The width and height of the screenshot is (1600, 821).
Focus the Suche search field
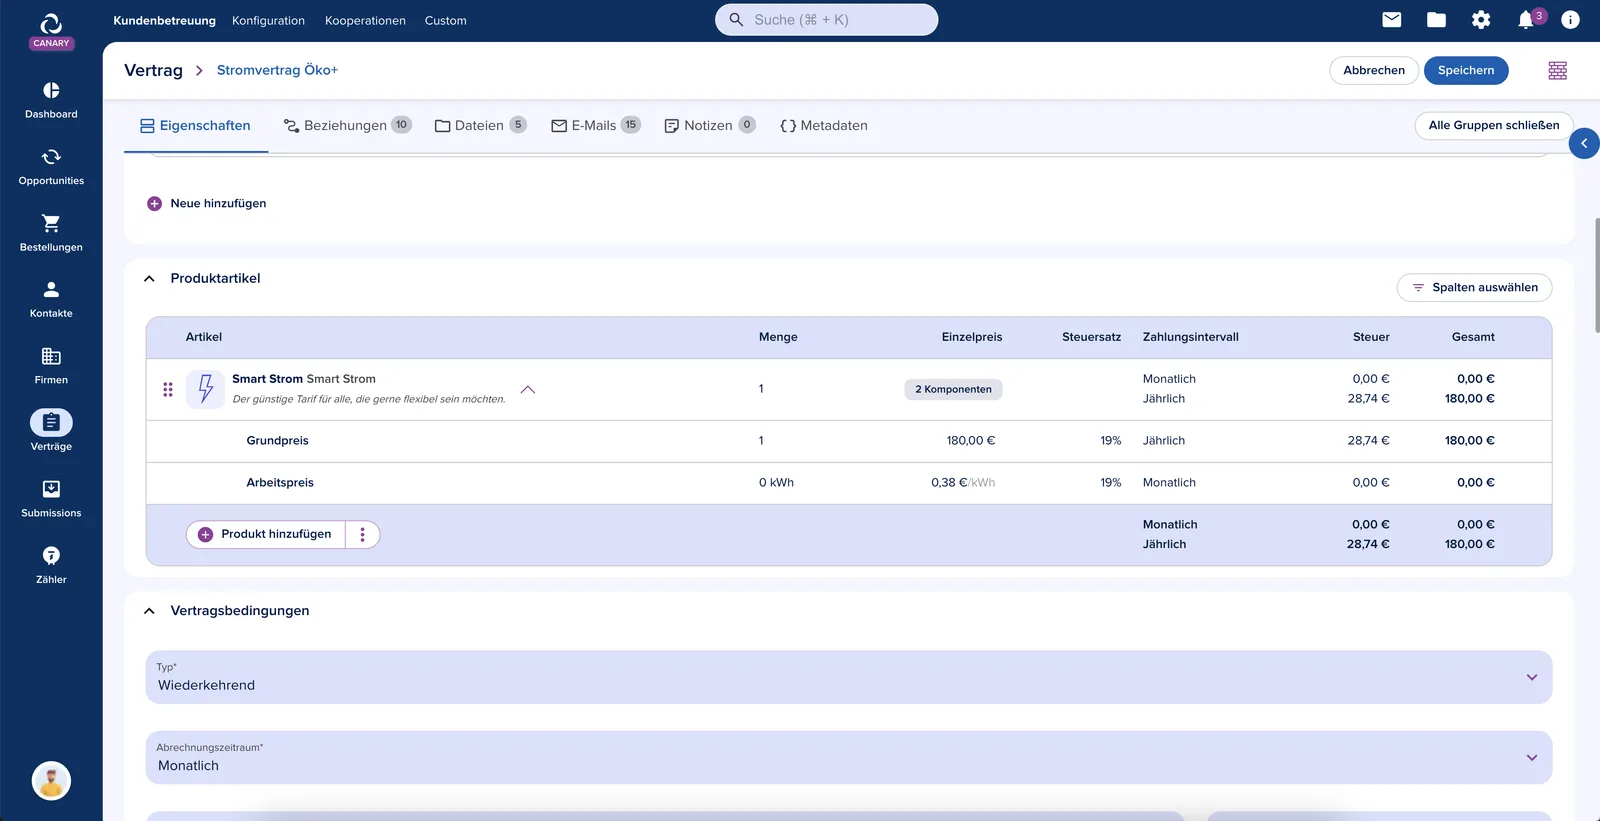[x=826, y=19]
